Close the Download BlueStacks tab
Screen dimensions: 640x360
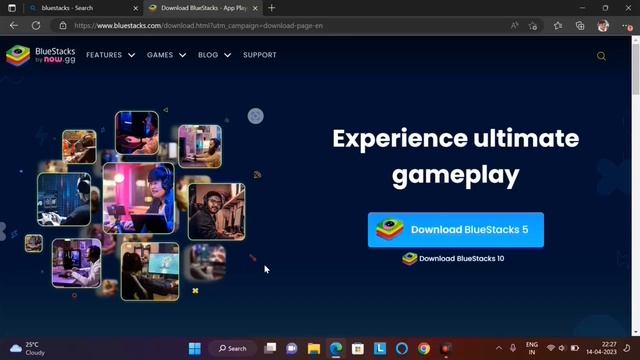point(255,8)
